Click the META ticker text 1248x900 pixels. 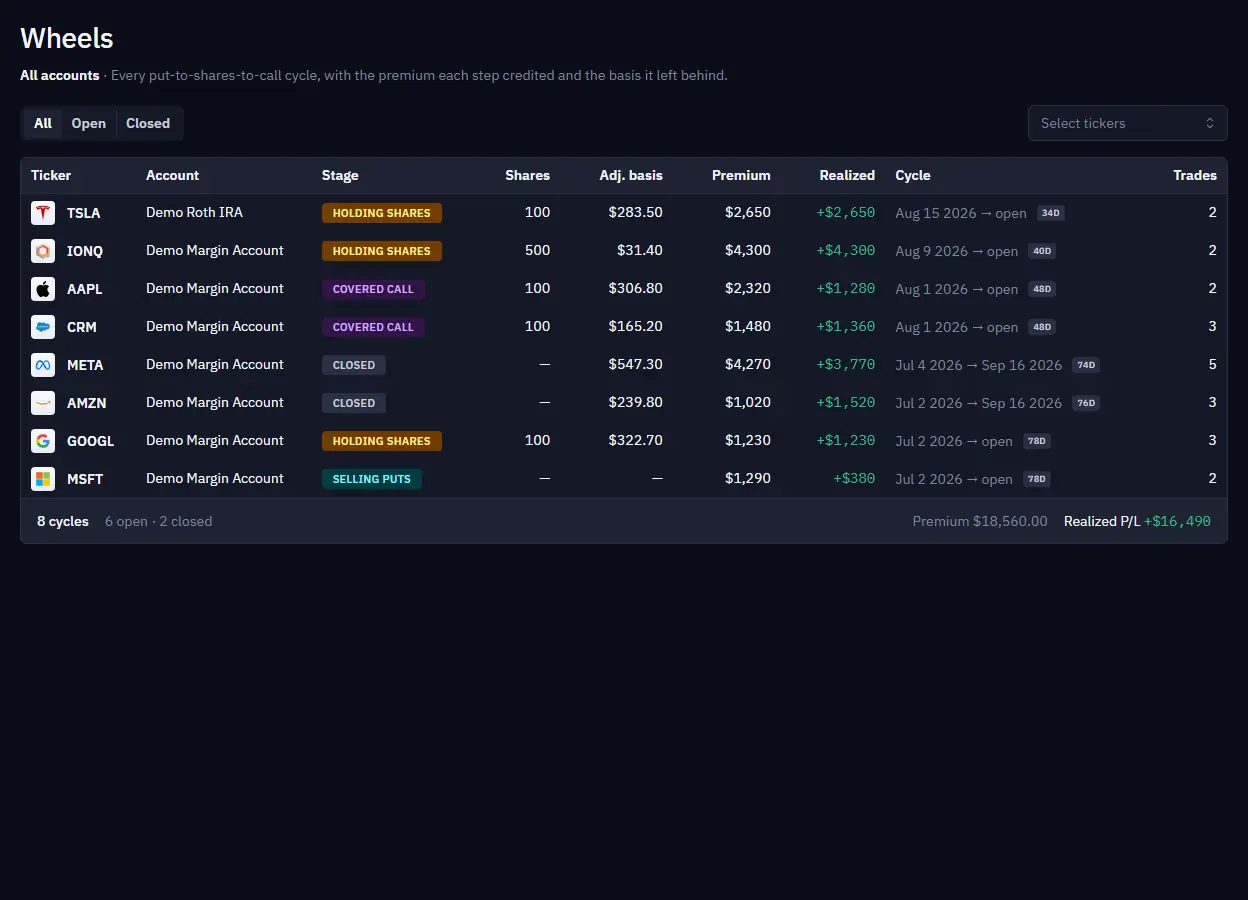click(85, 365)
